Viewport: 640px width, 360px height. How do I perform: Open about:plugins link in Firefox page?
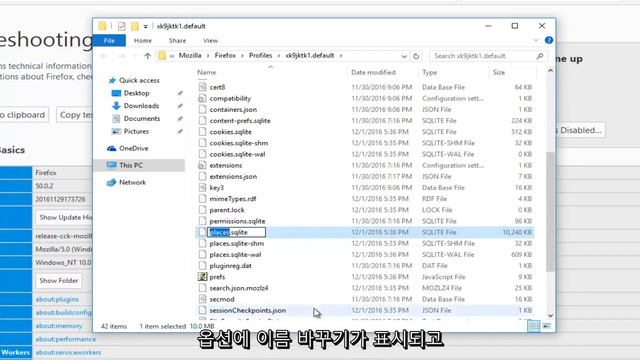click(57, 299)
